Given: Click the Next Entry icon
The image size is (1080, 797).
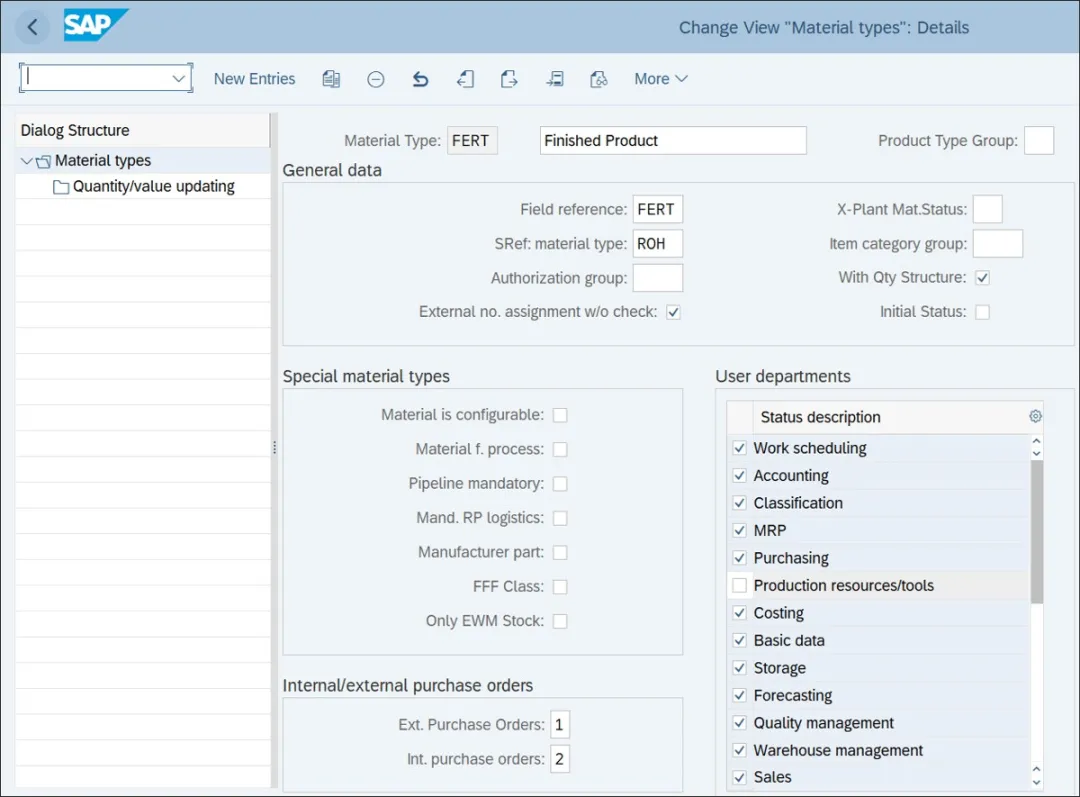Looking at the screenshot, I should pos(509,79).
